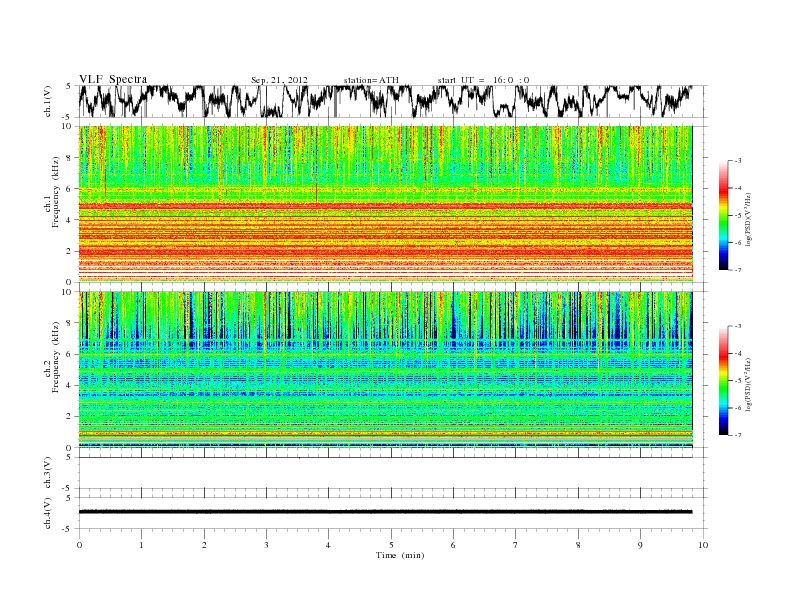The width and height of the screenshot is (792, 612).
Task: Click the date 'Sep. 21, 2012'
Action: point(279,80)
